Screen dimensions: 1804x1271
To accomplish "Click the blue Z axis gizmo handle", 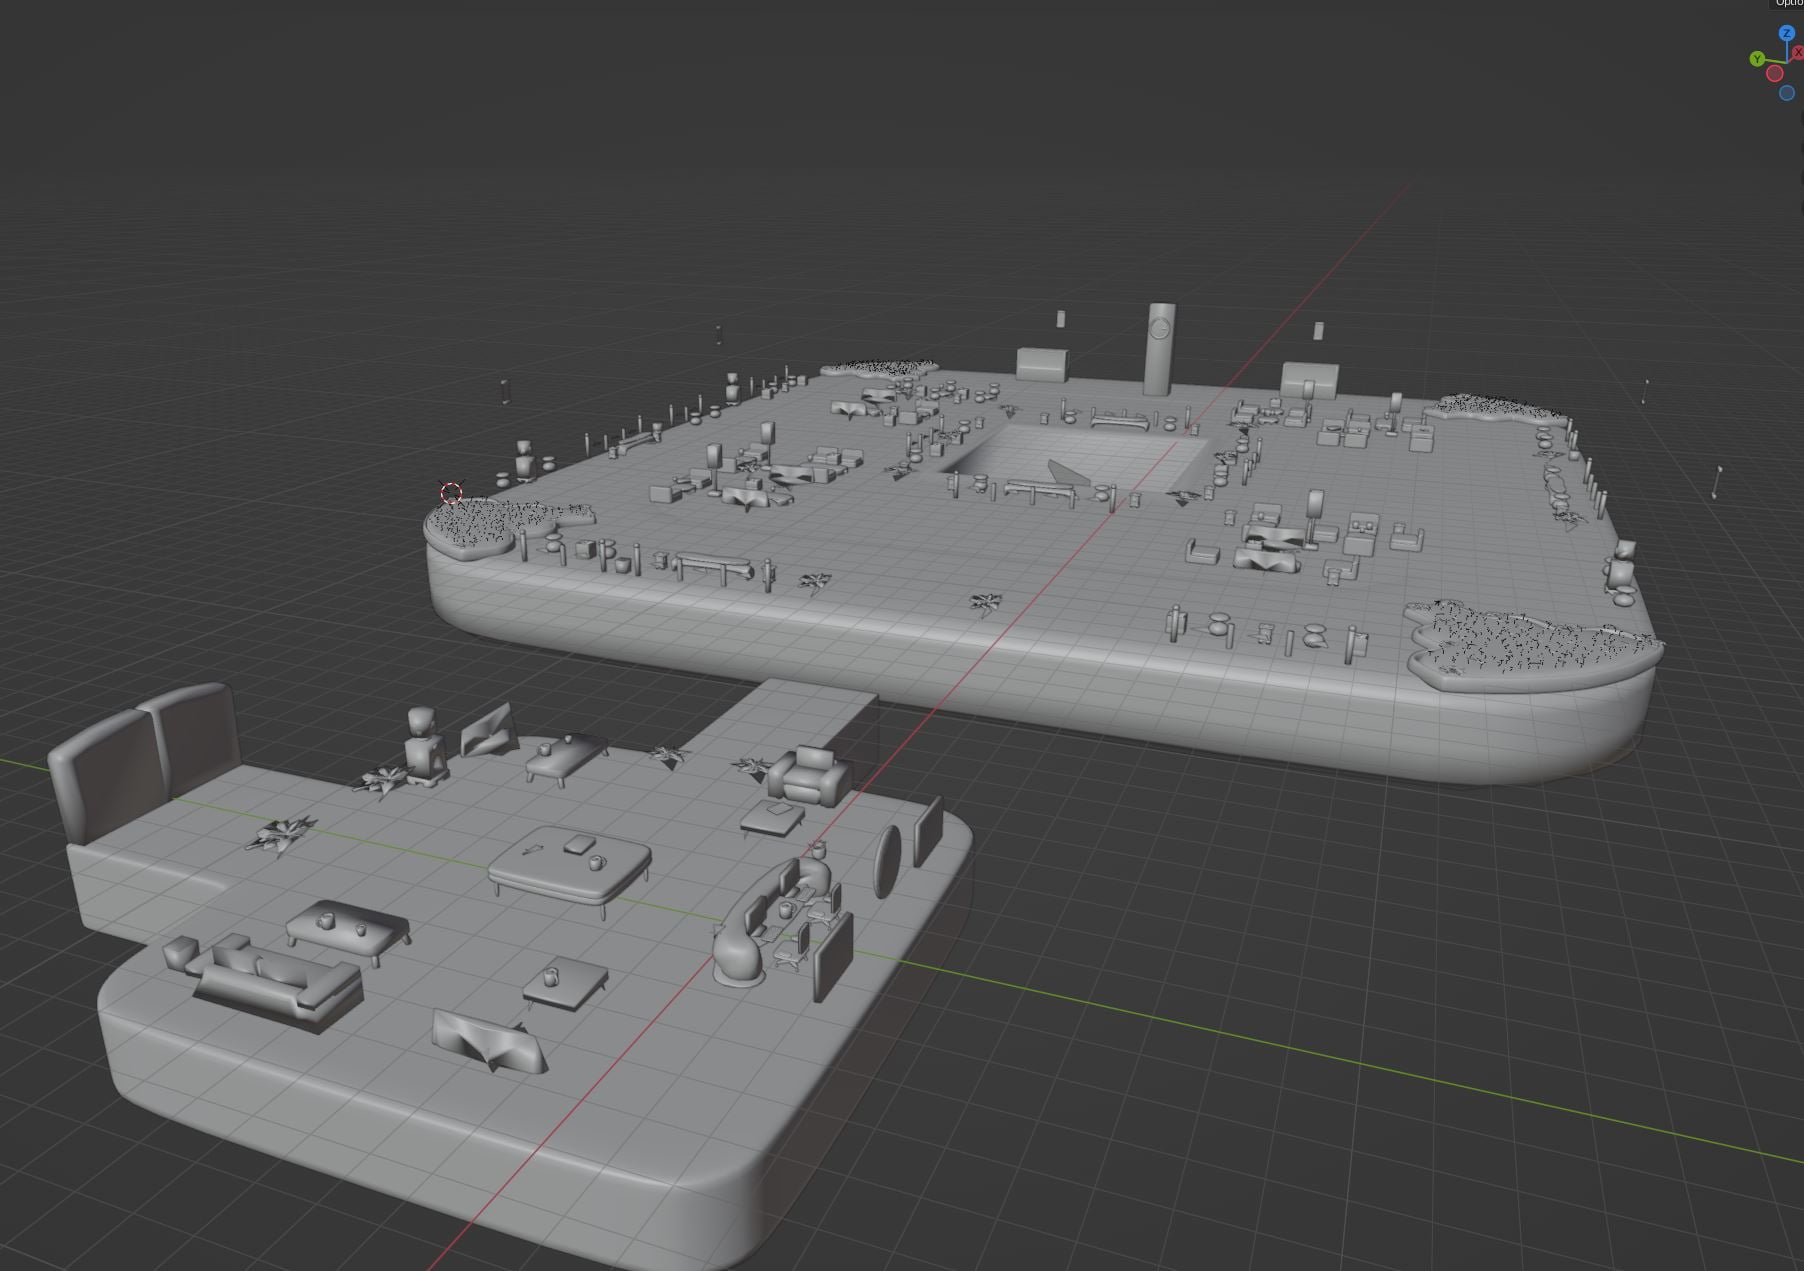I will point(1786,33).
